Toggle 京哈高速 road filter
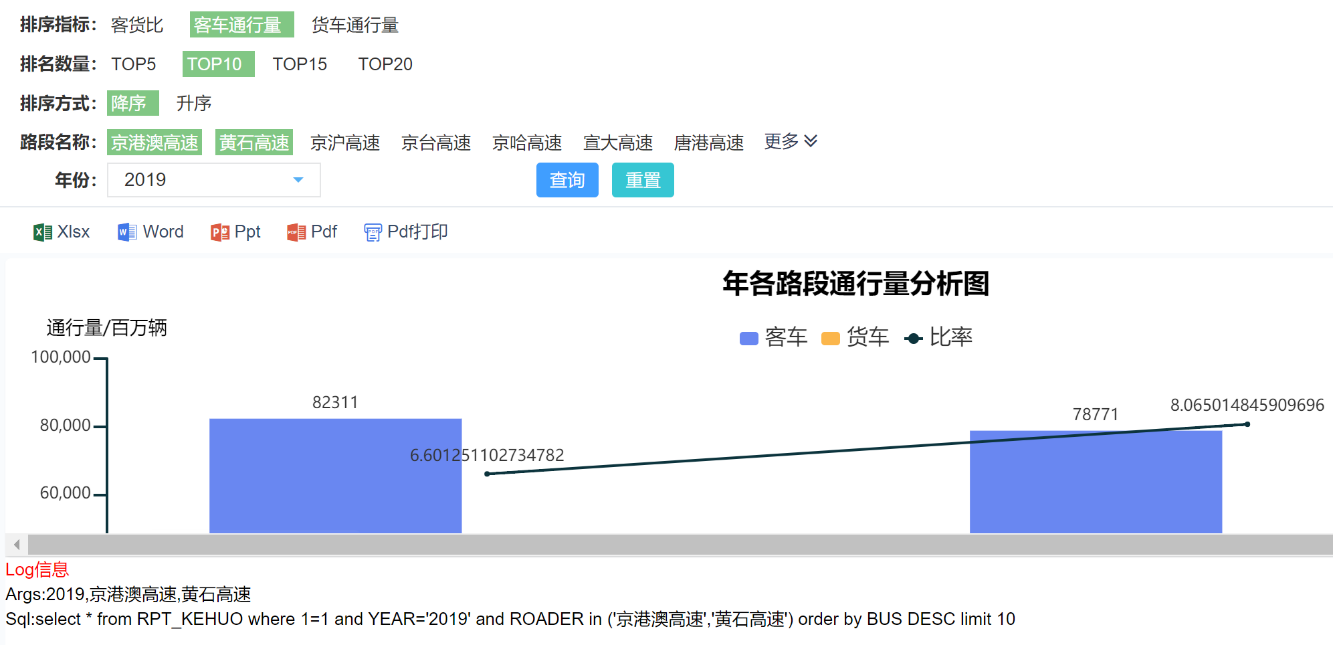The width and height of the screenshot is (1333, 645). point(527,142)
